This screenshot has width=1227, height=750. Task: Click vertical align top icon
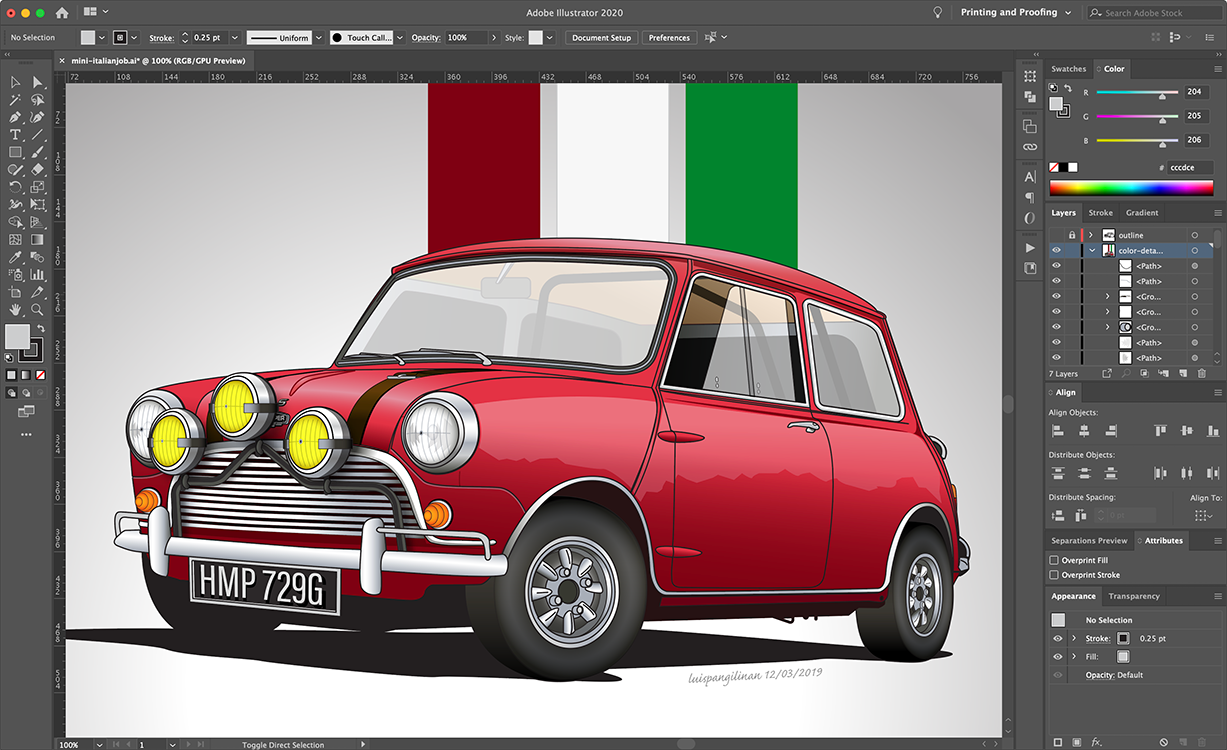[x=1160, y=431]
